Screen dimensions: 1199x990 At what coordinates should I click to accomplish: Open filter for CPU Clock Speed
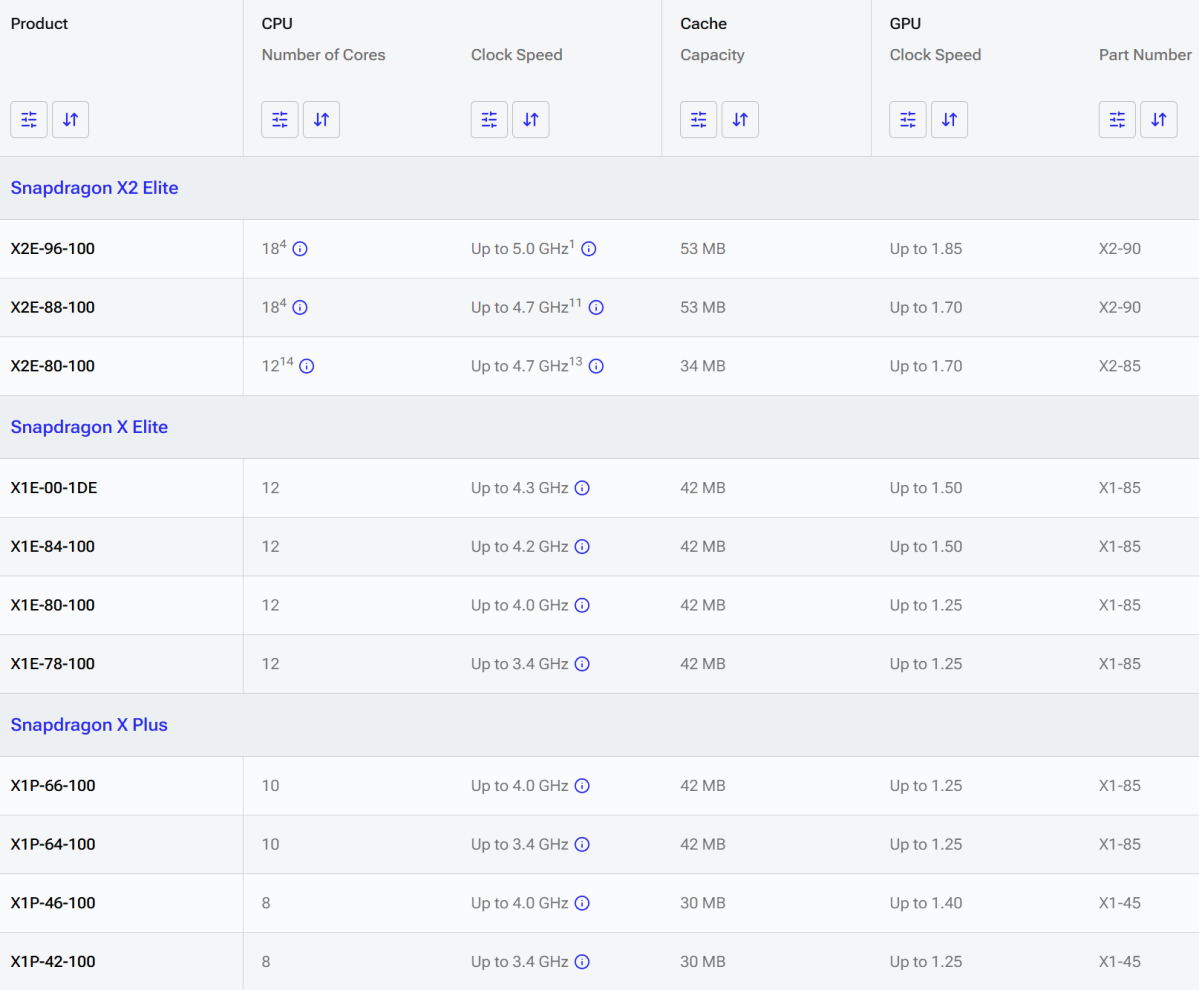click(x=489, y=120)
